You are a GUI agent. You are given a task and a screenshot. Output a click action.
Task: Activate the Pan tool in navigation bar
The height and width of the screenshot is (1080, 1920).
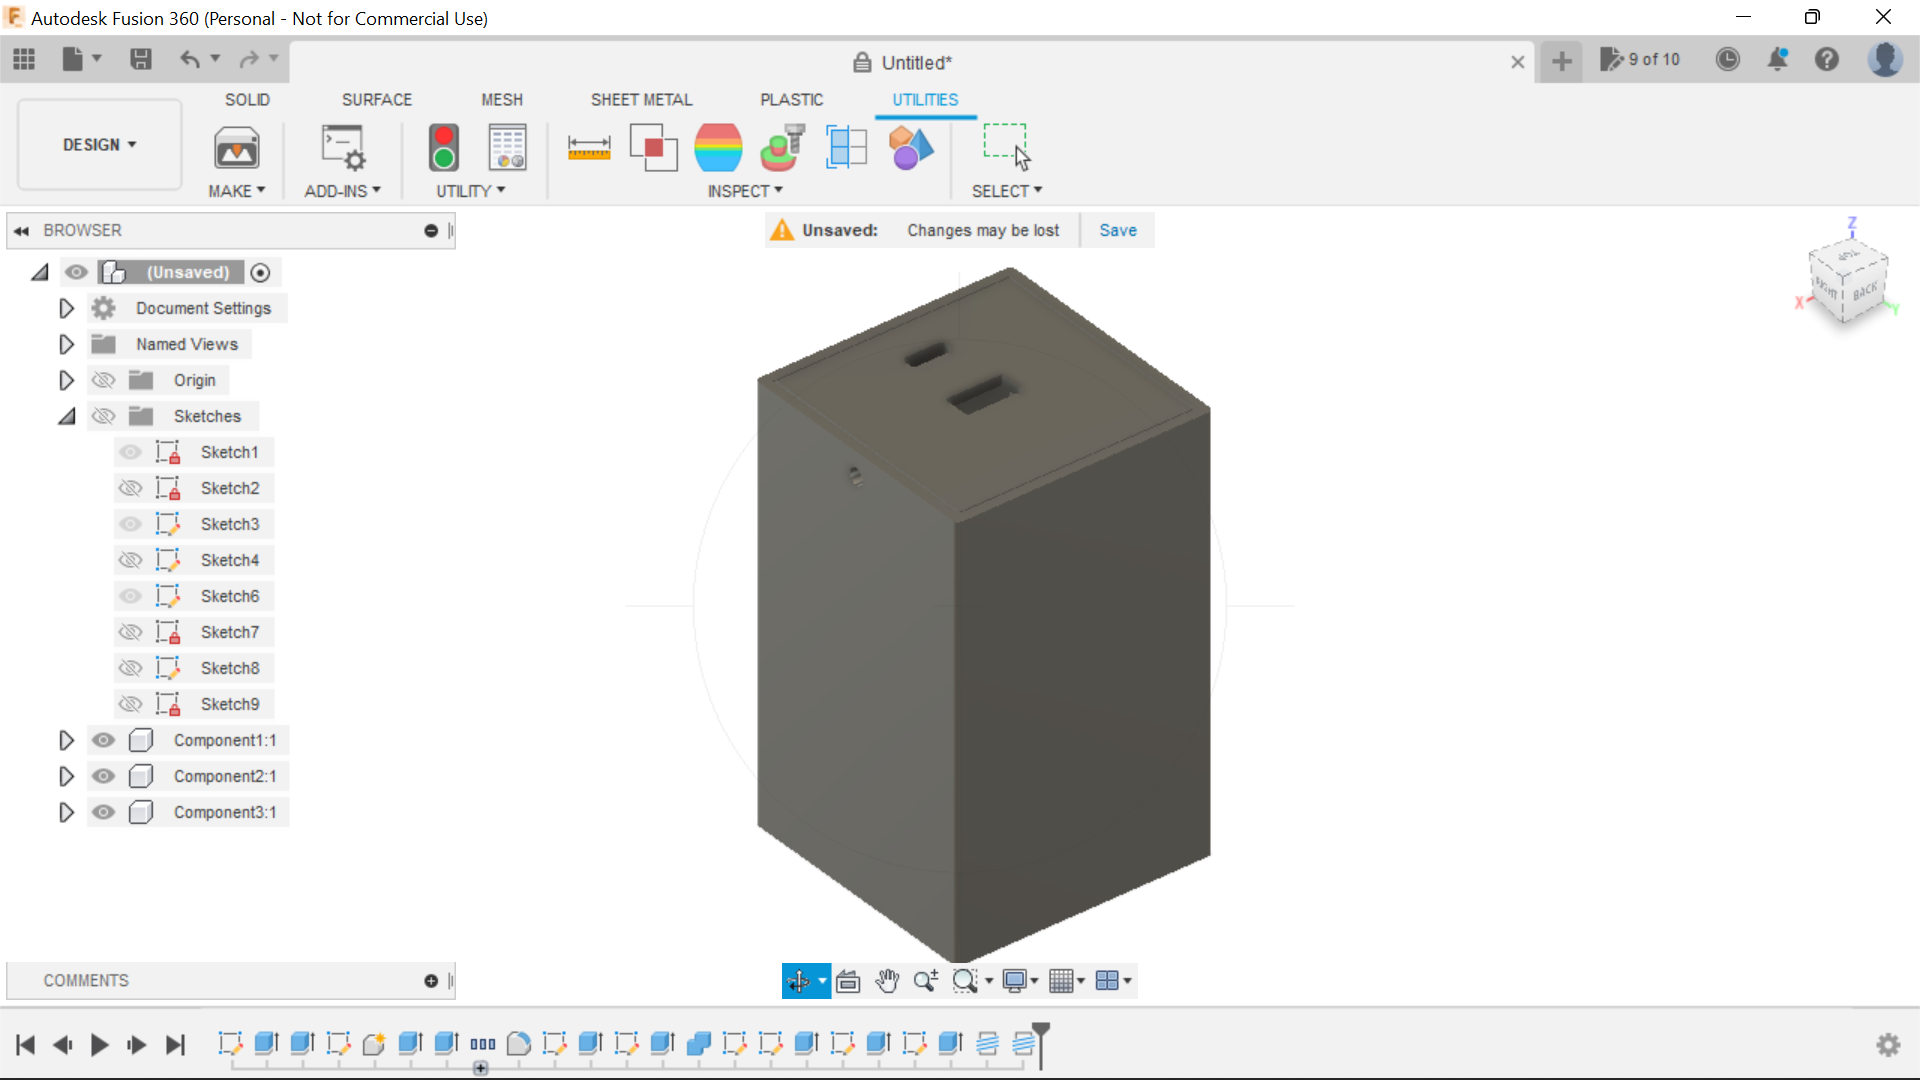pos(888,980)
